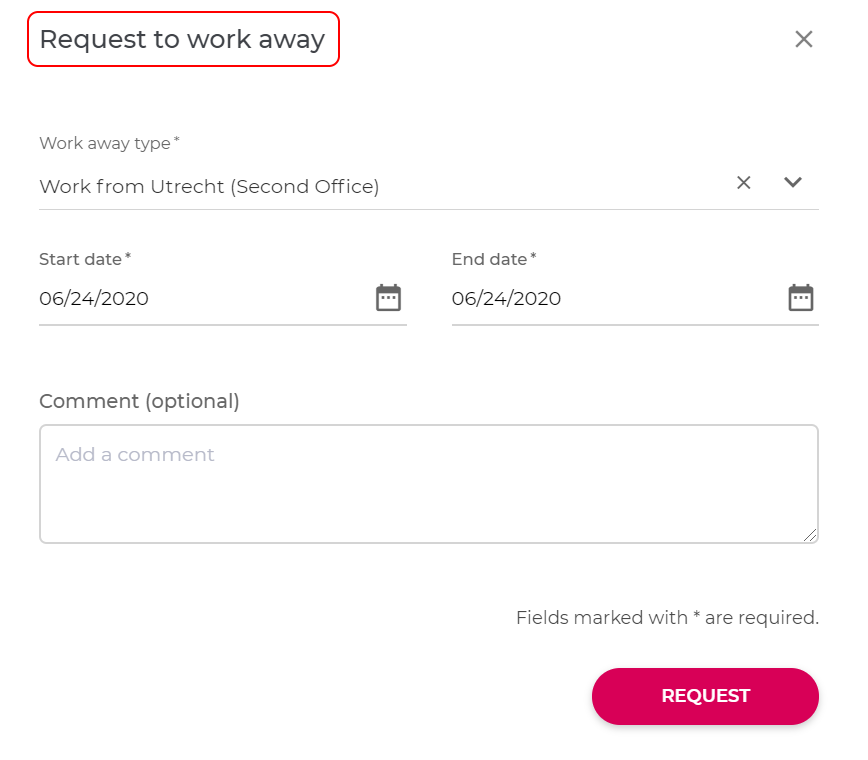Image resolution: width=868 pixels, height=760 pixels.
Task: Click the required fields note text
Action: tap(667, 617)
